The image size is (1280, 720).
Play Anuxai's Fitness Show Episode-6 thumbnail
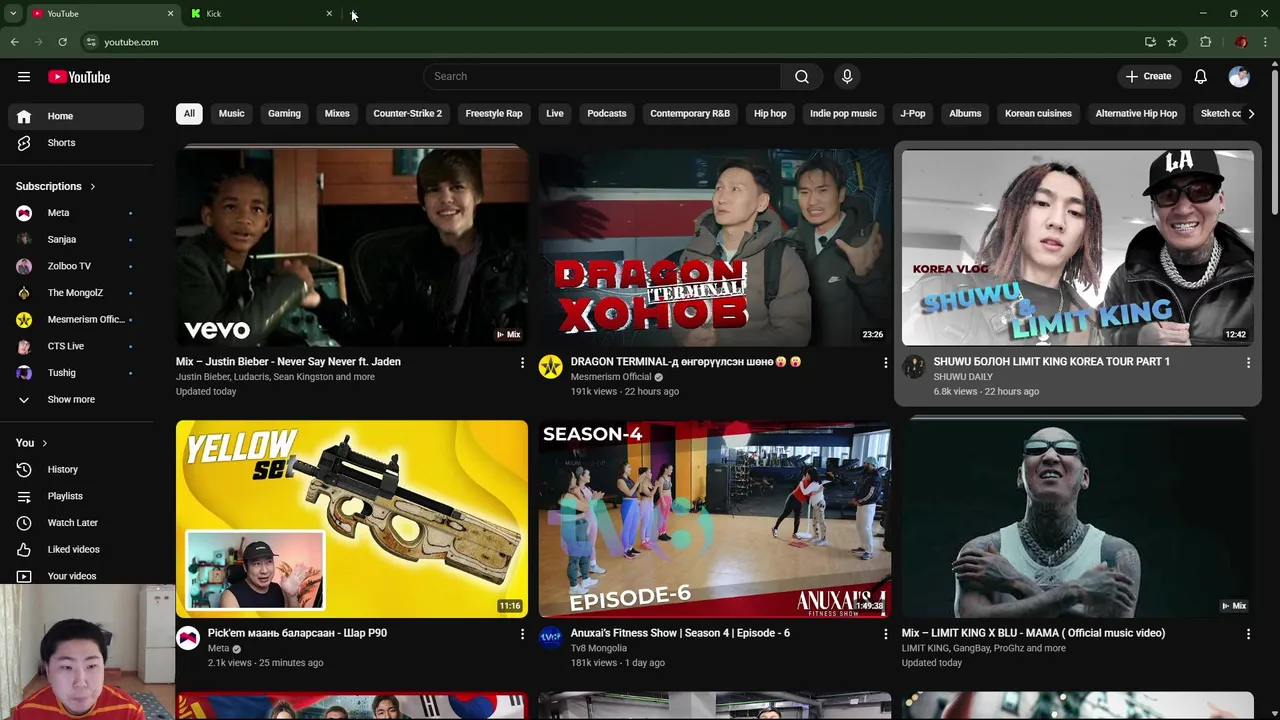point(714,518)
